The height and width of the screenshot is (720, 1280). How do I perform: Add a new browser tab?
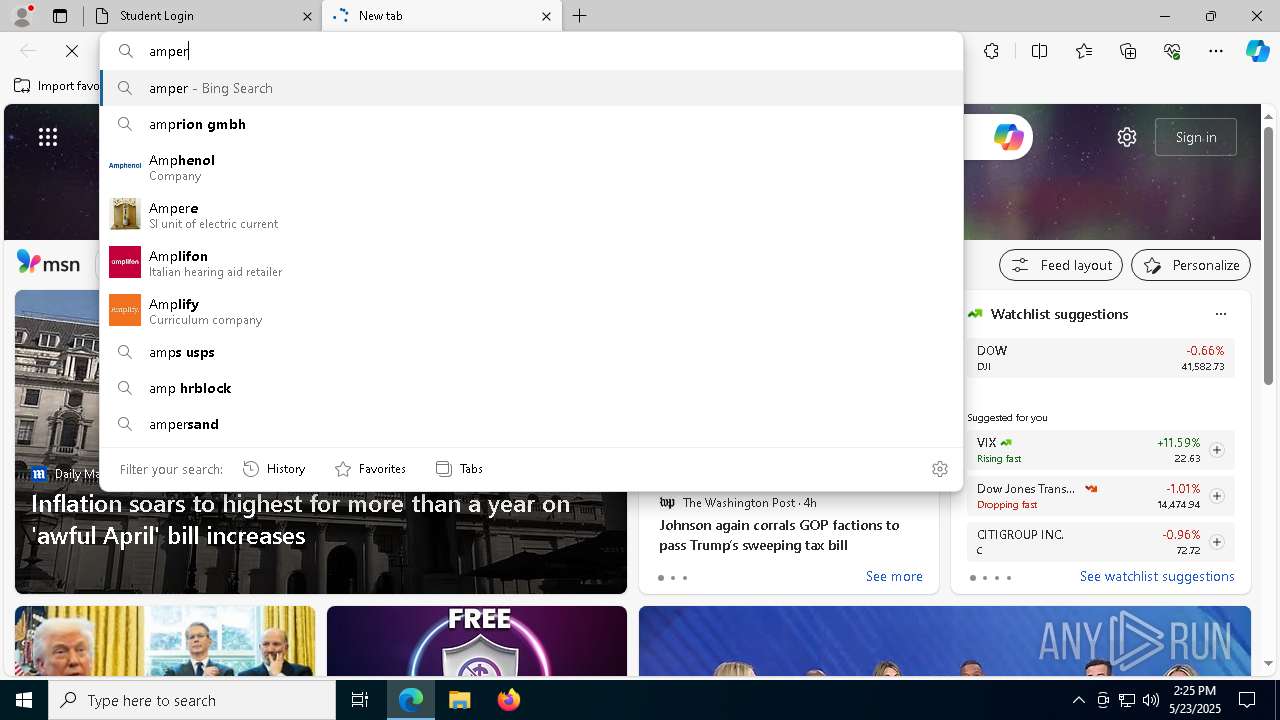[x=580, y=16]
